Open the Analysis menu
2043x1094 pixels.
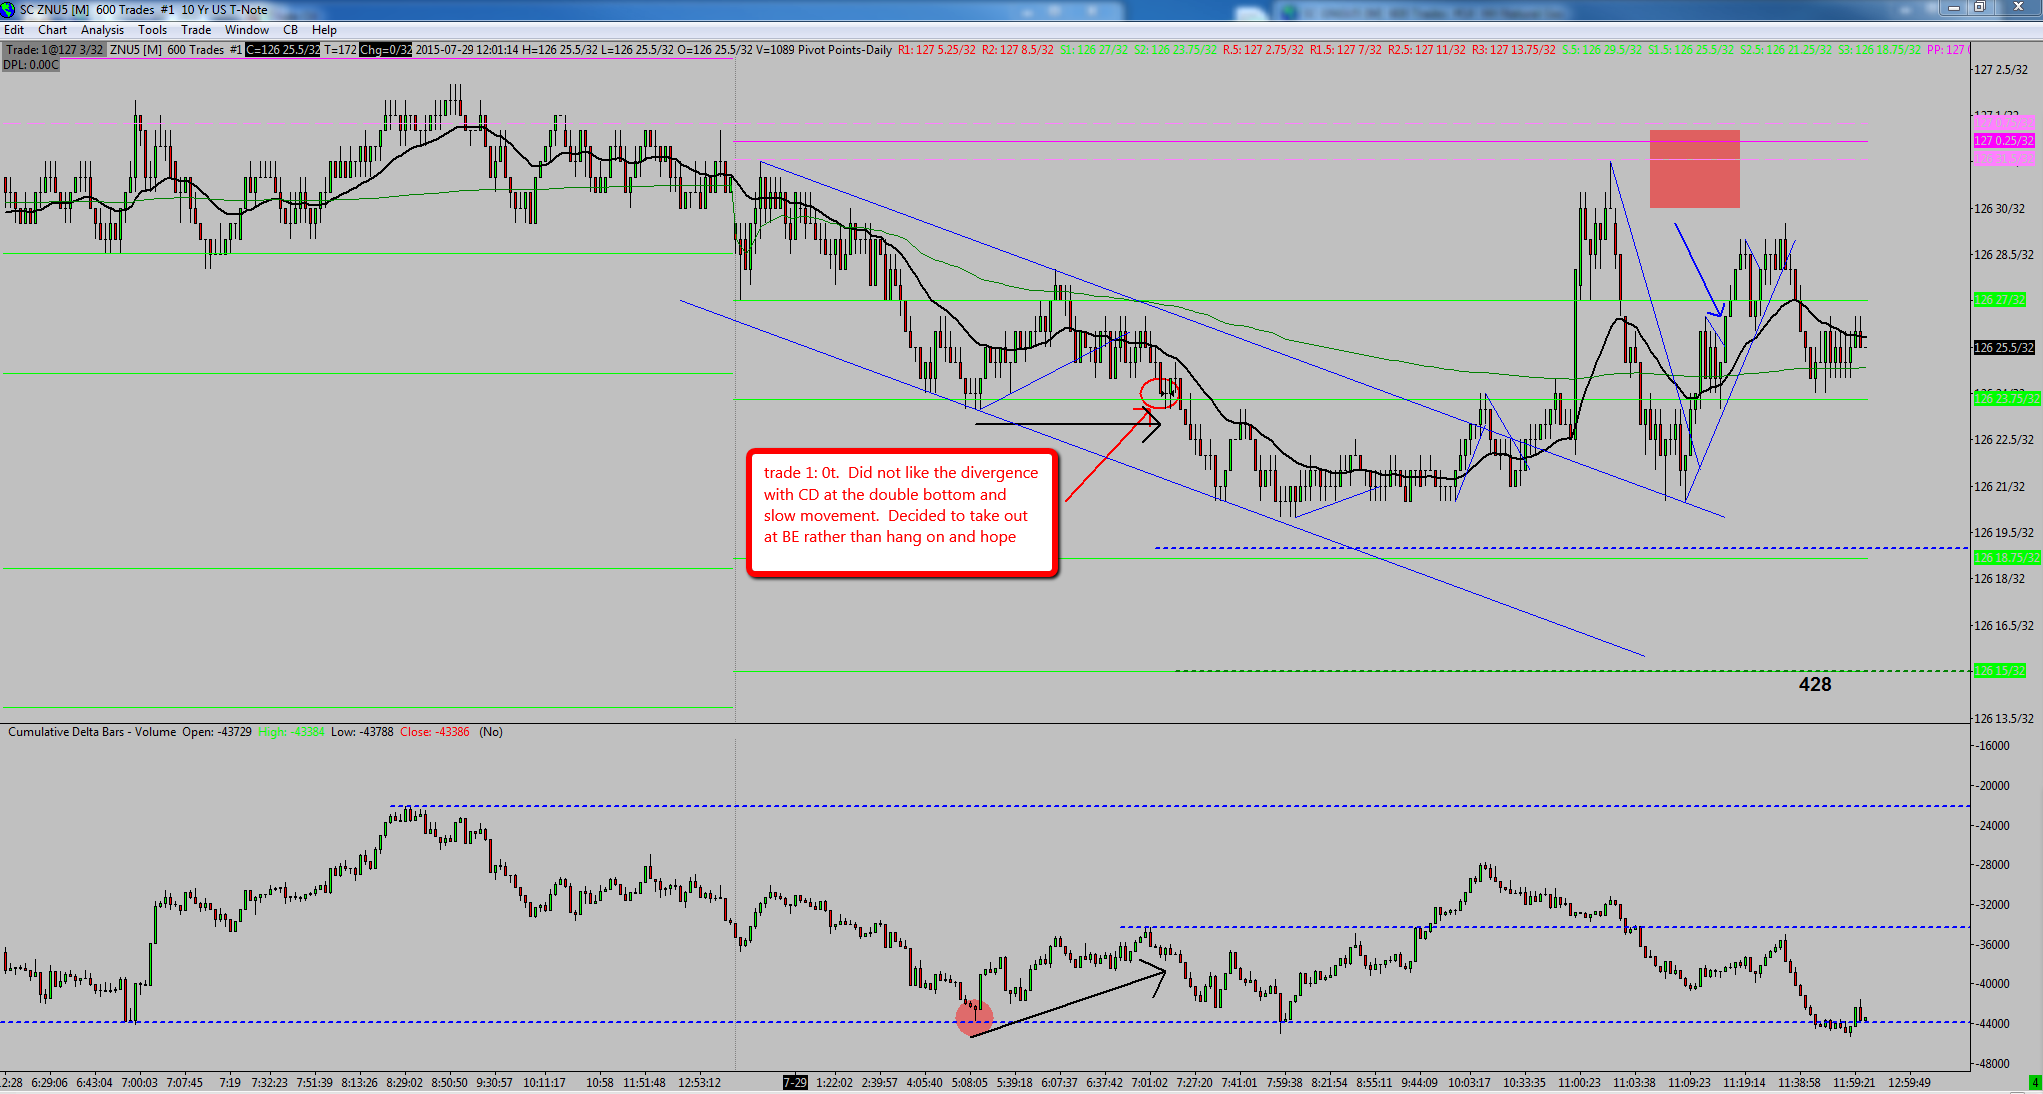click(102, 30)
